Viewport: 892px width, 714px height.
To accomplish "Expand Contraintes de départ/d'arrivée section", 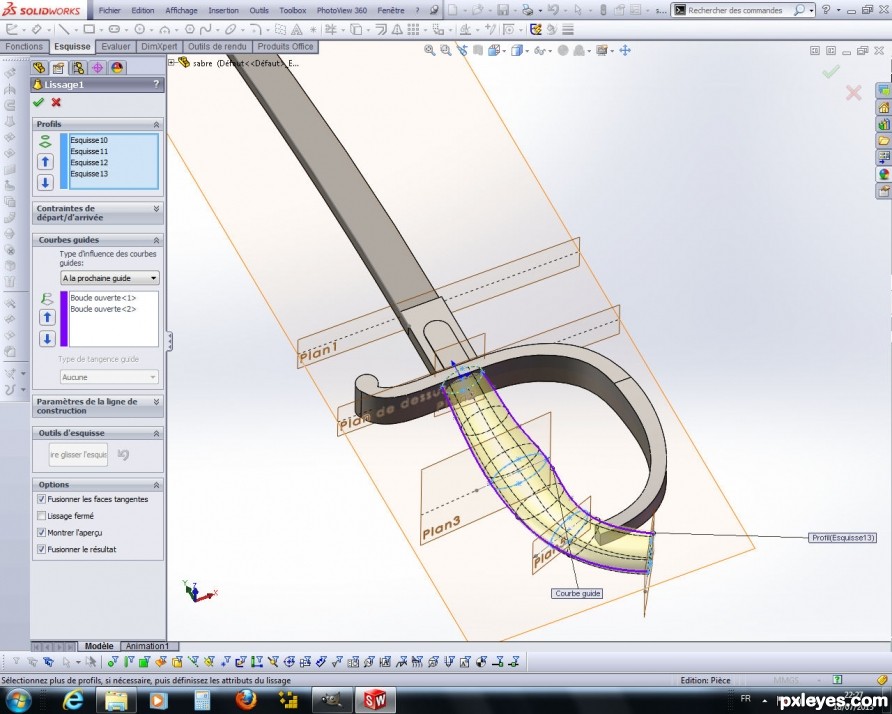I will coord(156,209).
